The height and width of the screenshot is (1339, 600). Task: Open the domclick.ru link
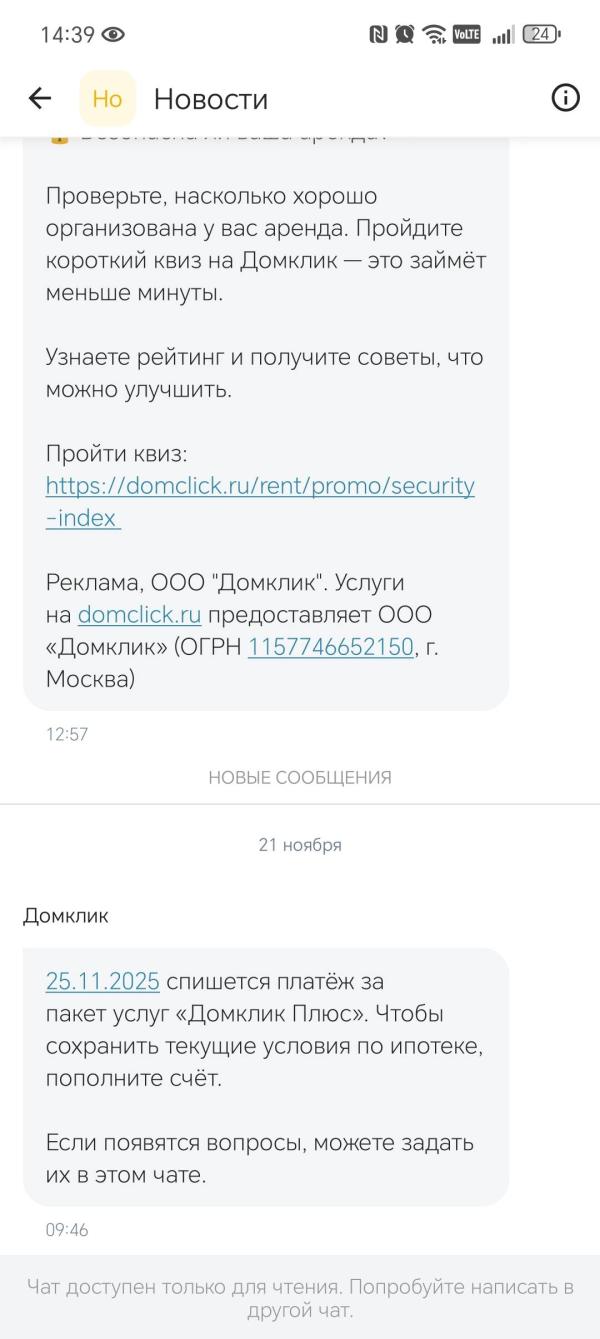point(135,614)
